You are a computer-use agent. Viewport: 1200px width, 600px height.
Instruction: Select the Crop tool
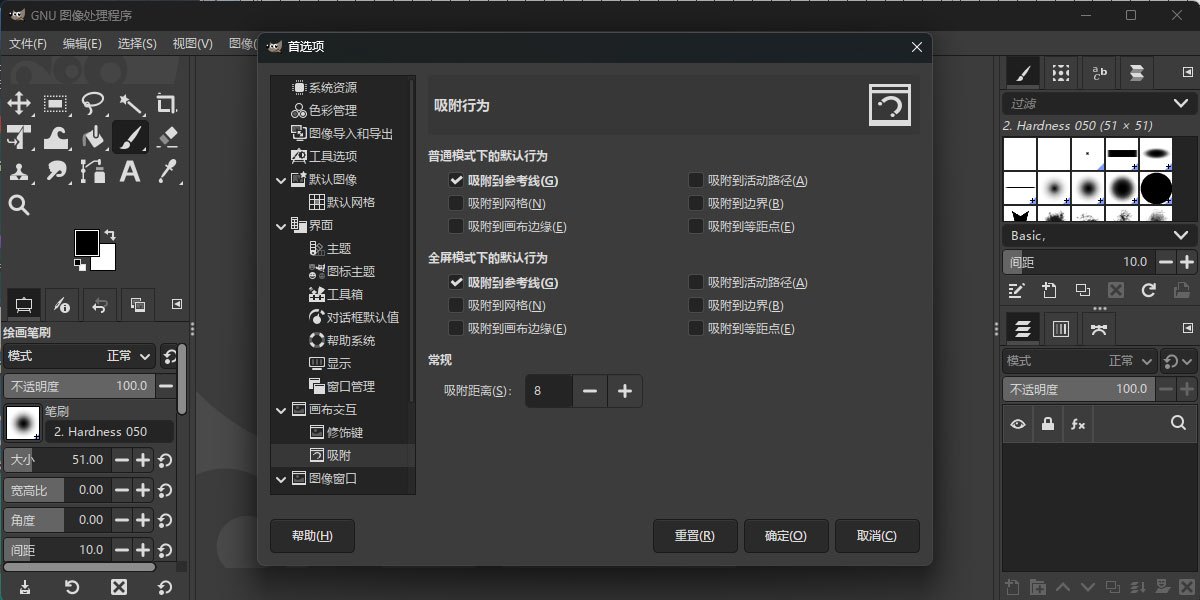coord(166,104)
